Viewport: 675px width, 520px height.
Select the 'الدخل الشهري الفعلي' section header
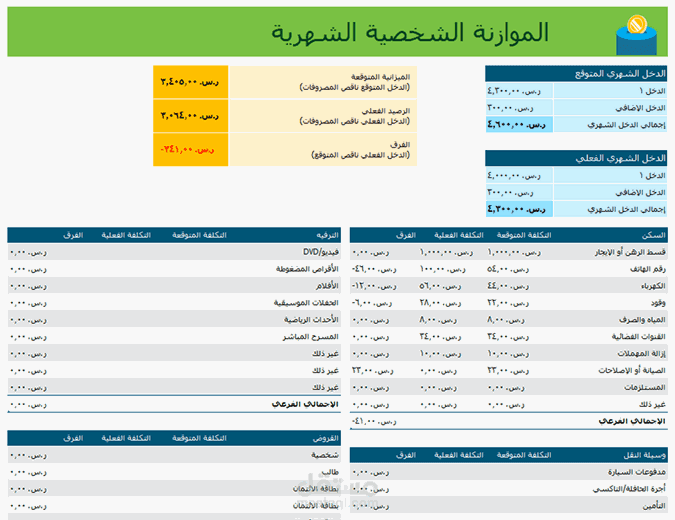576,158
